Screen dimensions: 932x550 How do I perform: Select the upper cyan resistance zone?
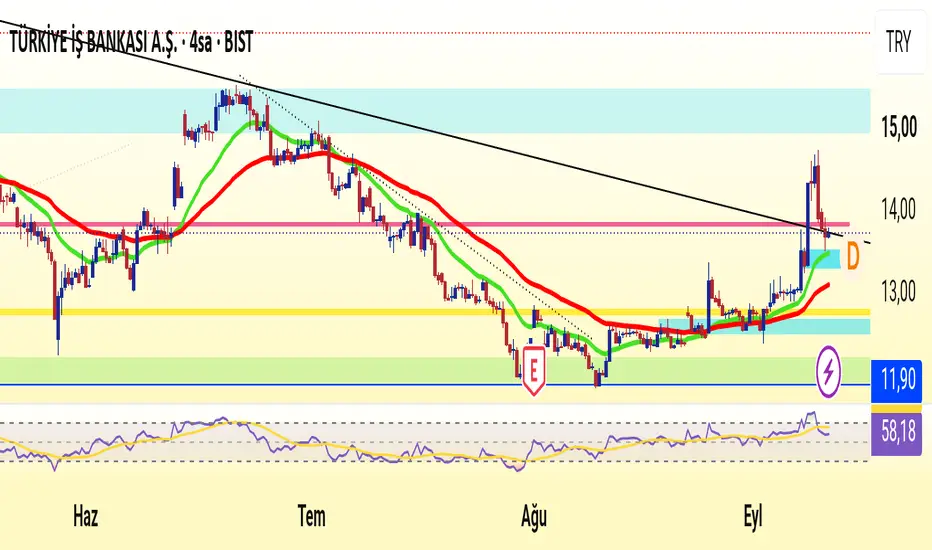434,111
